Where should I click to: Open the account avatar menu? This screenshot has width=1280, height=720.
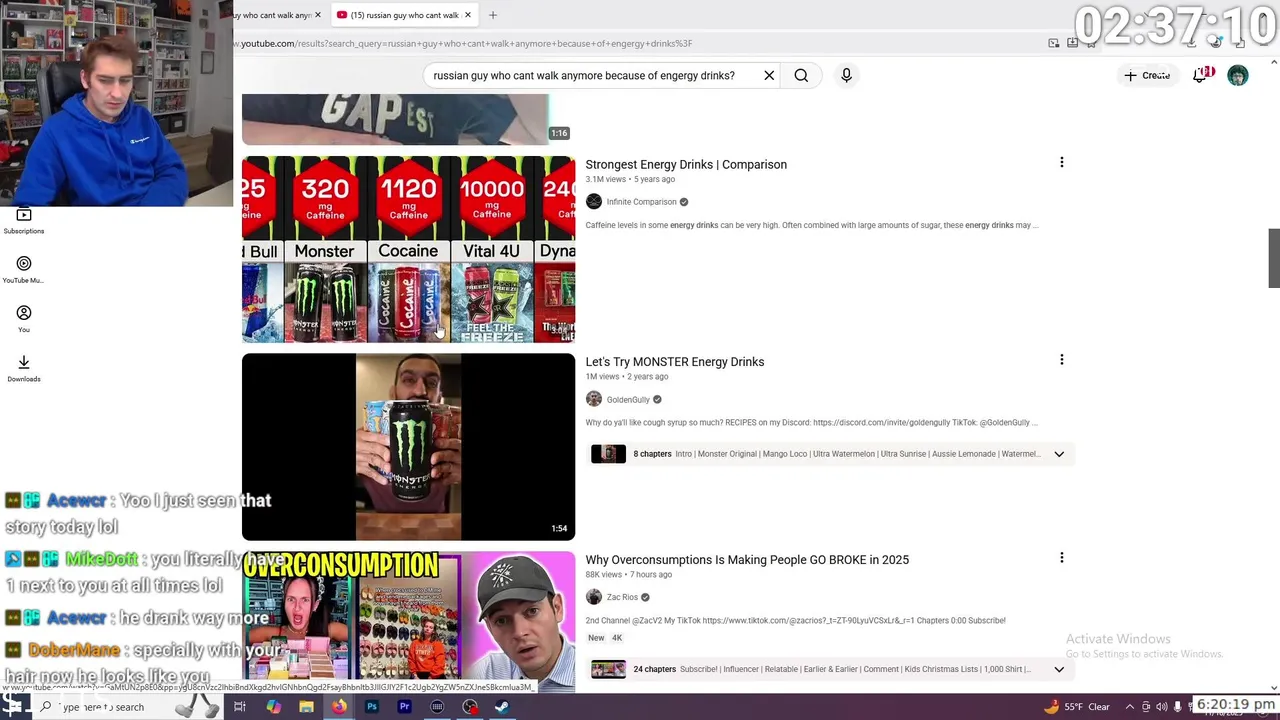(1238, 75)
